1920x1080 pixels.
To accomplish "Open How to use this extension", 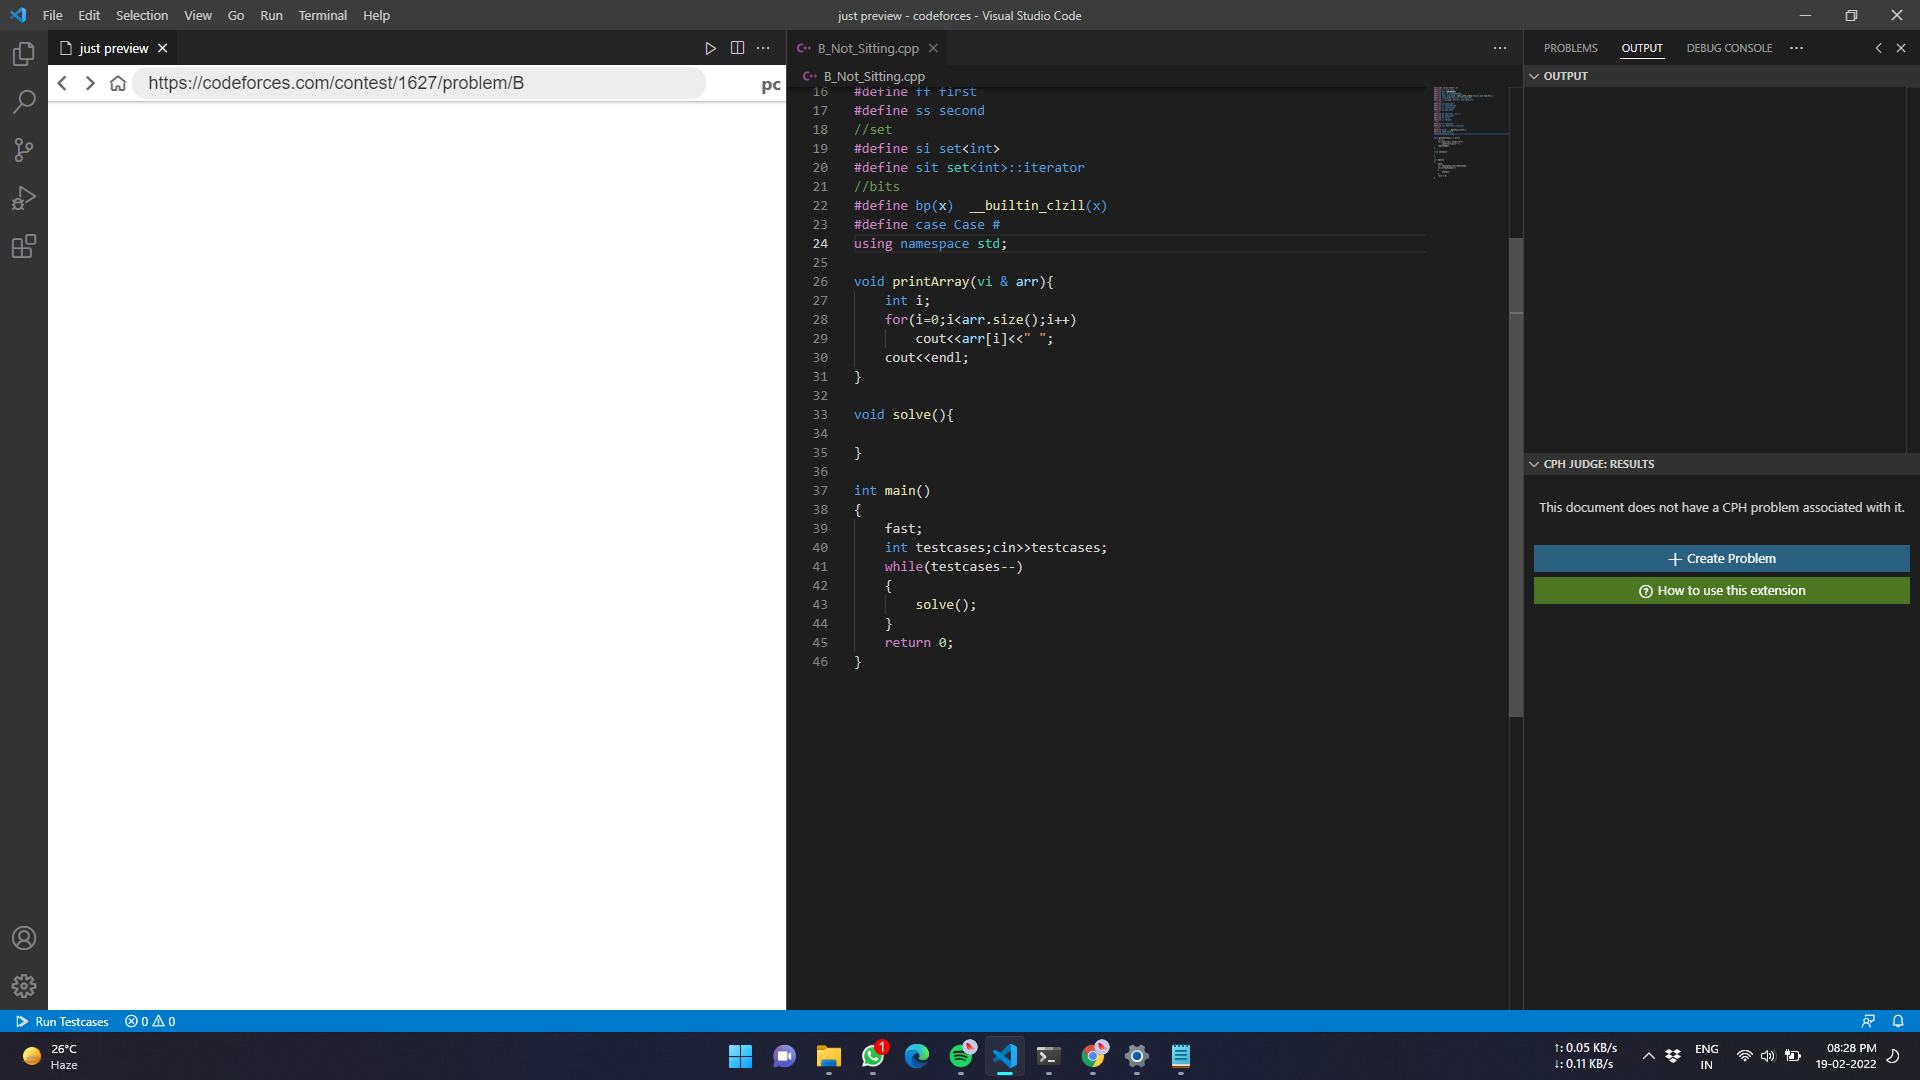I will pos(1721,590).
